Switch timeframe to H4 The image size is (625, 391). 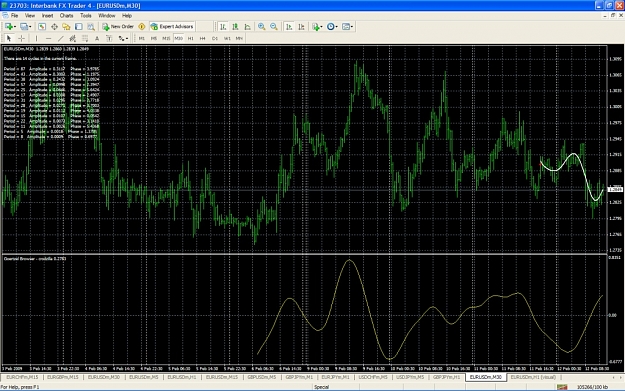point(202,38)
